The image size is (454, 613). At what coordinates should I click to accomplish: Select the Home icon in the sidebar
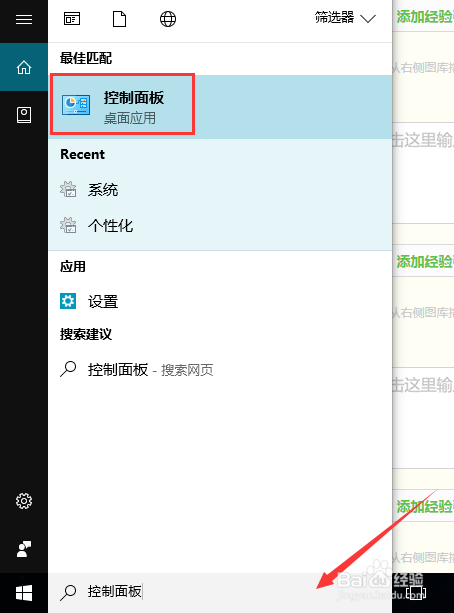coord(24,67)
